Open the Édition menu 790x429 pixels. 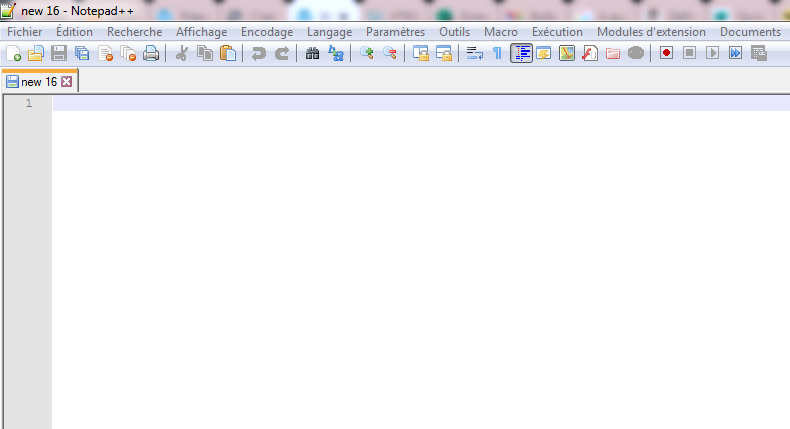75,32
